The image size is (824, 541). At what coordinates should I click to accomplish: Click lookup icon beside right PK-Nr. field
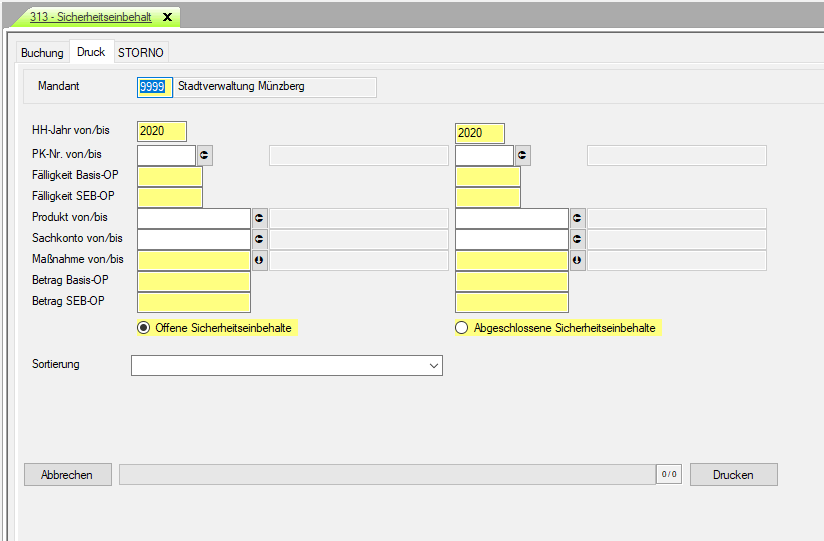[x=523, y=155]
